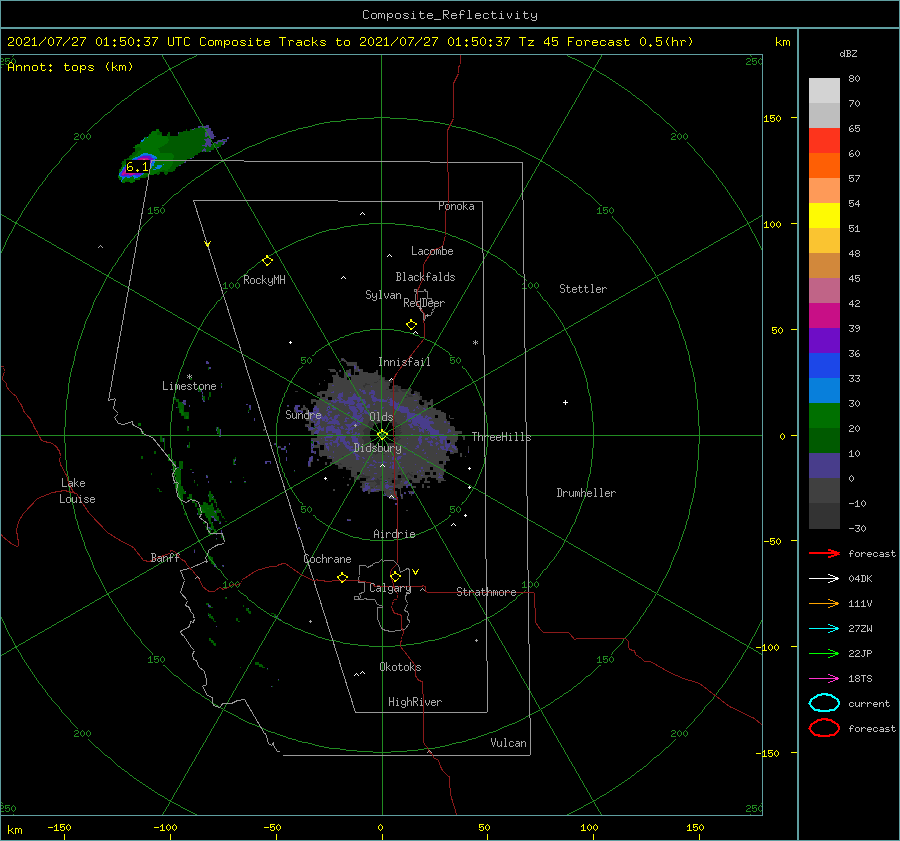Viewport: 900px width, 841px height.
Task: Choose the green 22JP track arrow
Action: click(x=824, y=653)
